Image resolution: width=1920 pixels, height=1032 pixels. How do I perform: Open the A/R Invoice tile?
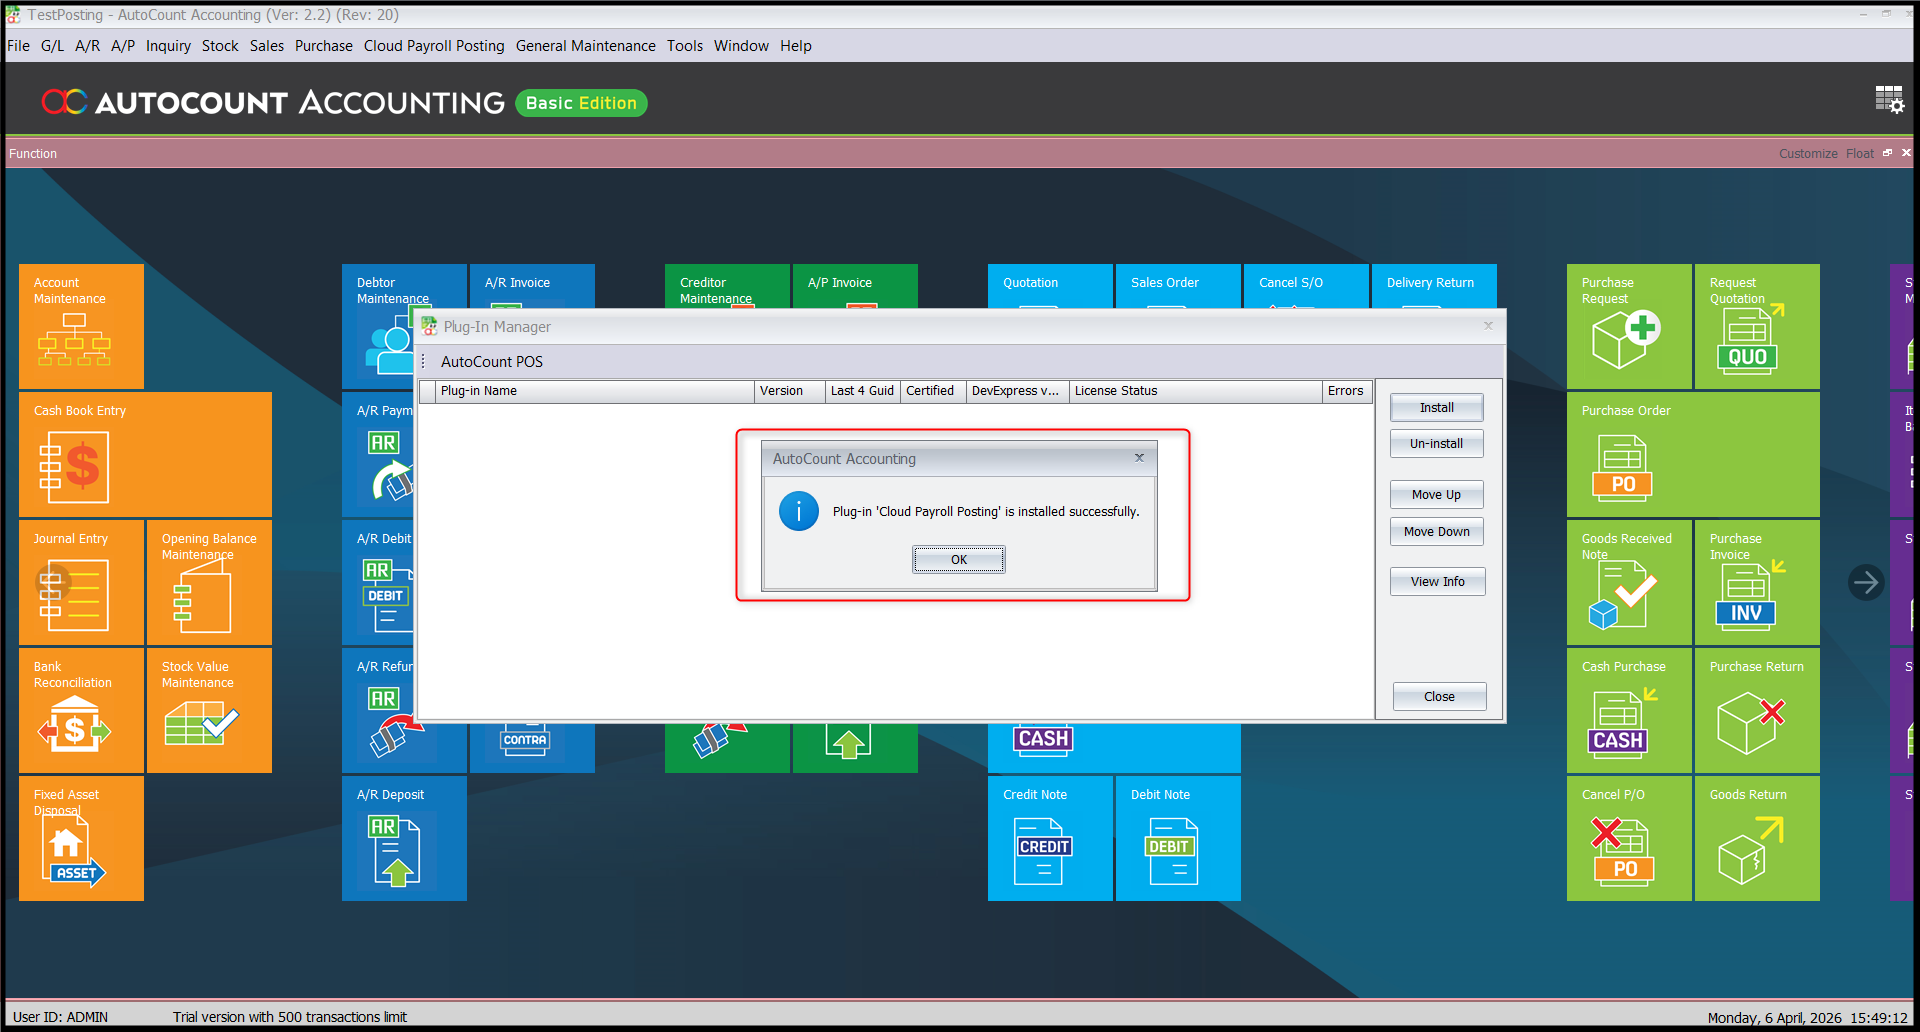click(532, 285)
